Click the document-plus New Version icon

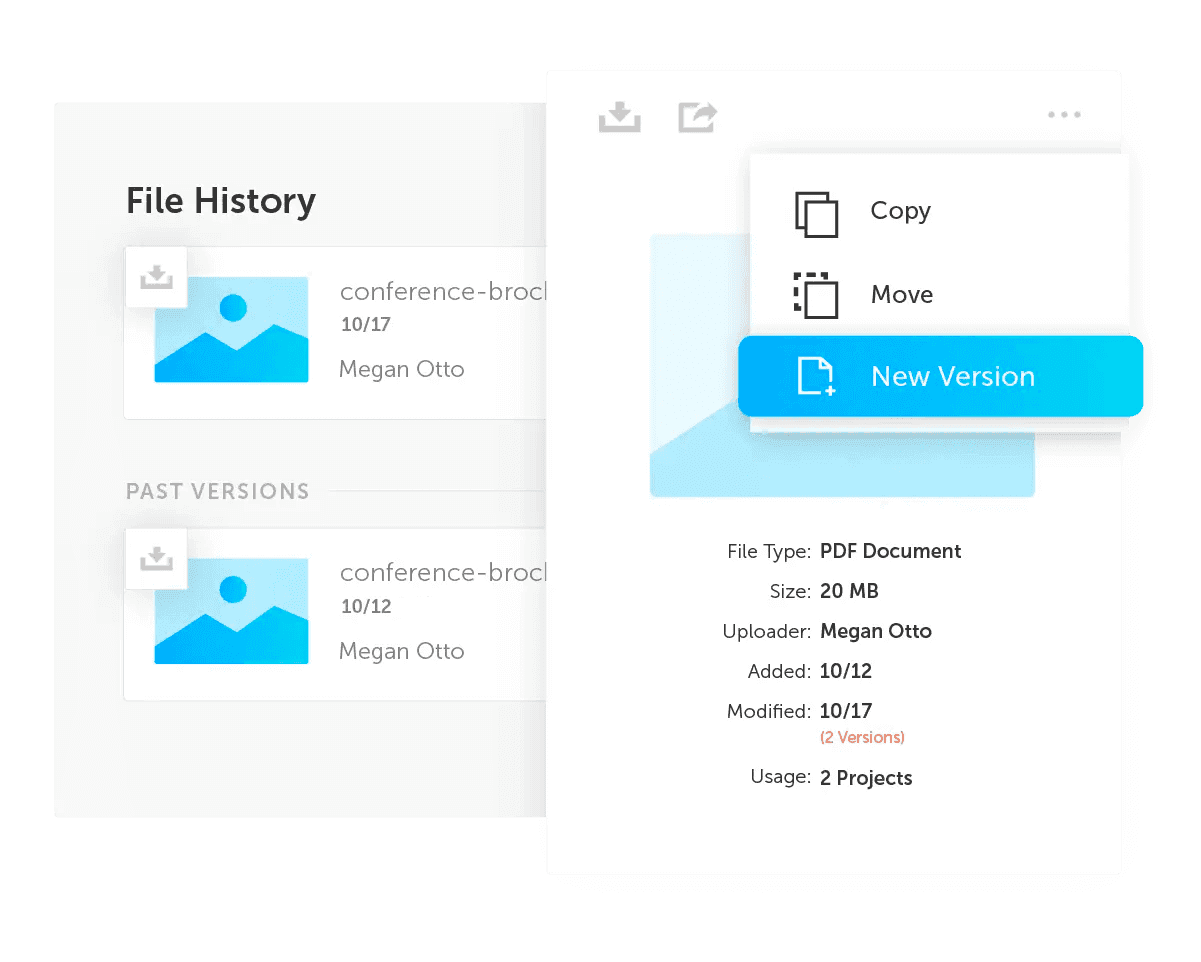tap(816, 377)
